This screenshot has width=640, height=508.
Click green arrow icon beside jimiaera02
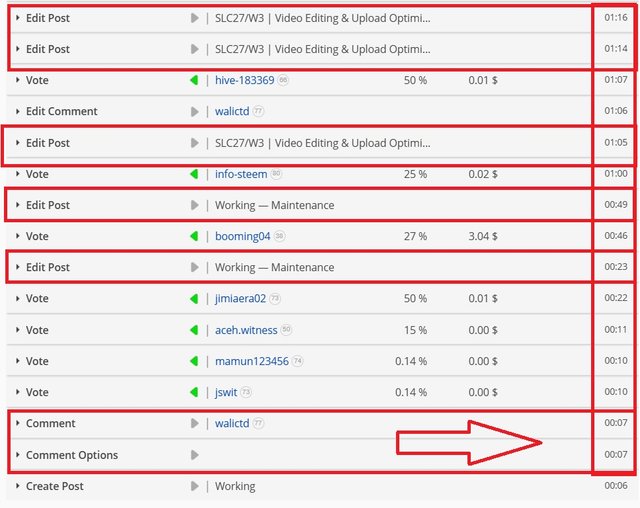coord(194,298)
